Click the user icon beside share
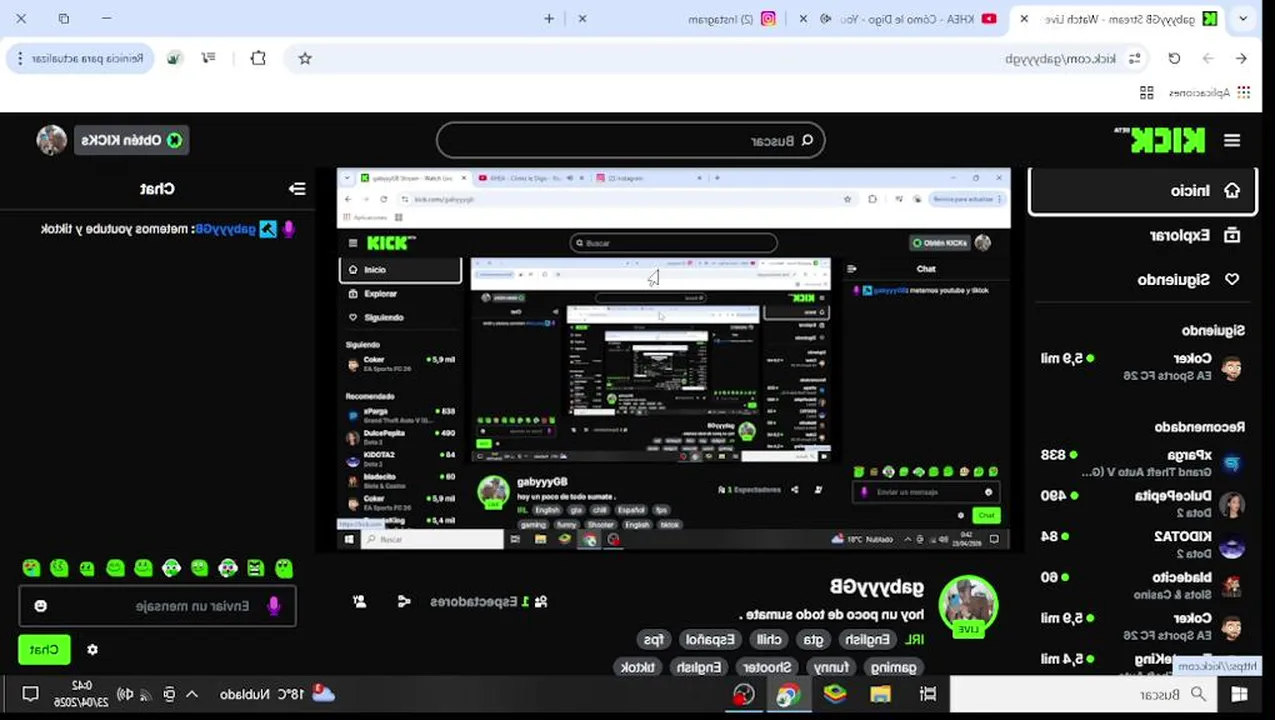The width and height of the screenshot is (1275, 720). coord(360,601)
